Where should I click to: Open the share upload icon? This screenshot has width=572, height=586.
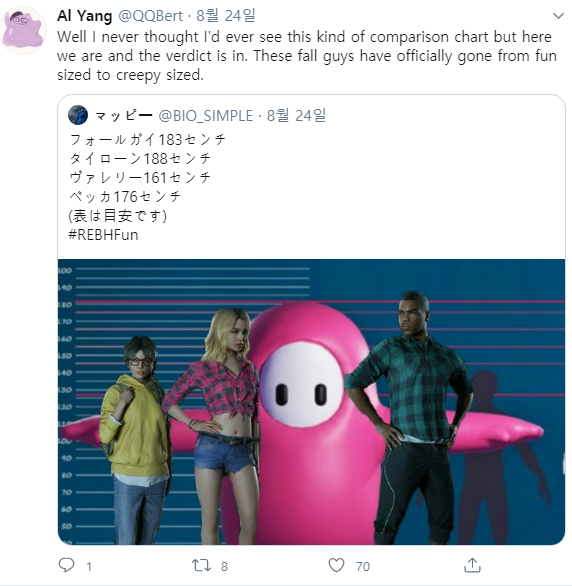472,565
